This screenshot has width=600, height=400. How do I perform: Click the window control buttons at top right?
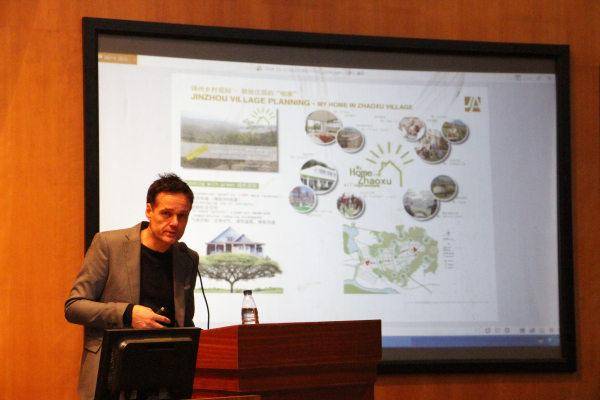(536, 76)
